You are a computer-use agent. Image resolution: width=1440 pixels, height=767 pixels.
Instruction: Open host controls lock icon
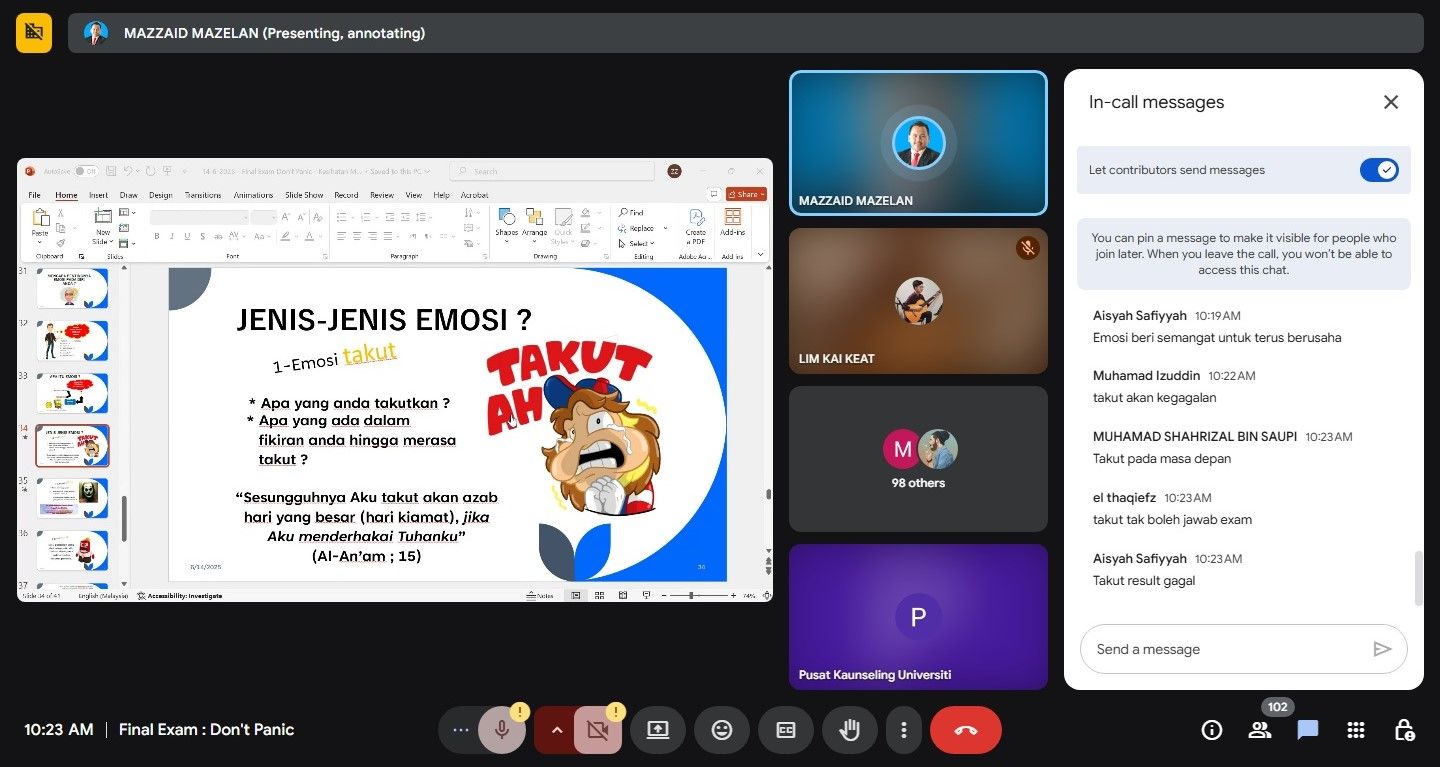coord(1404,730)
